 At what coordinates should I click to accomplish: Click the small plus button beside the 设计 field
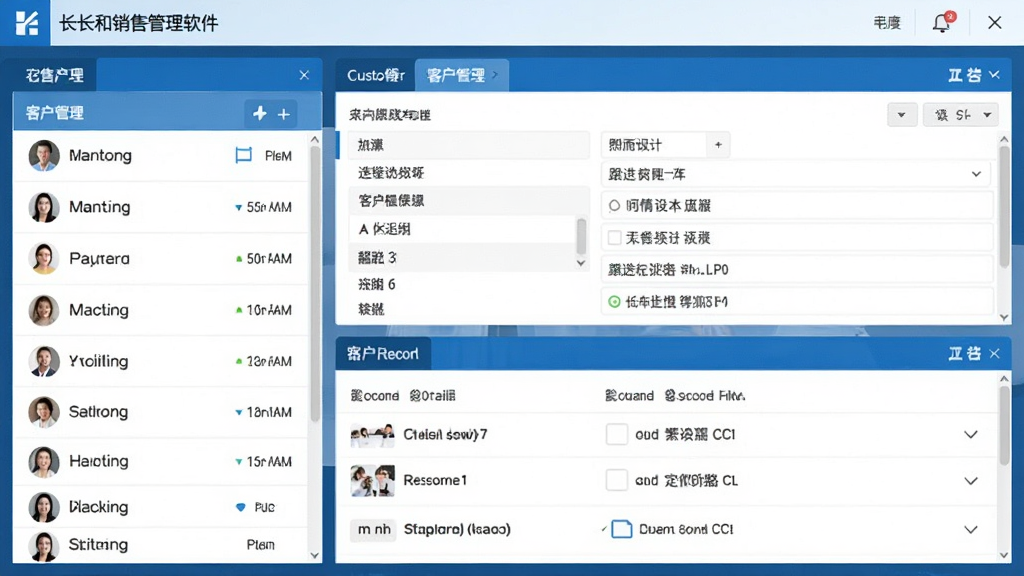point(718,145)
